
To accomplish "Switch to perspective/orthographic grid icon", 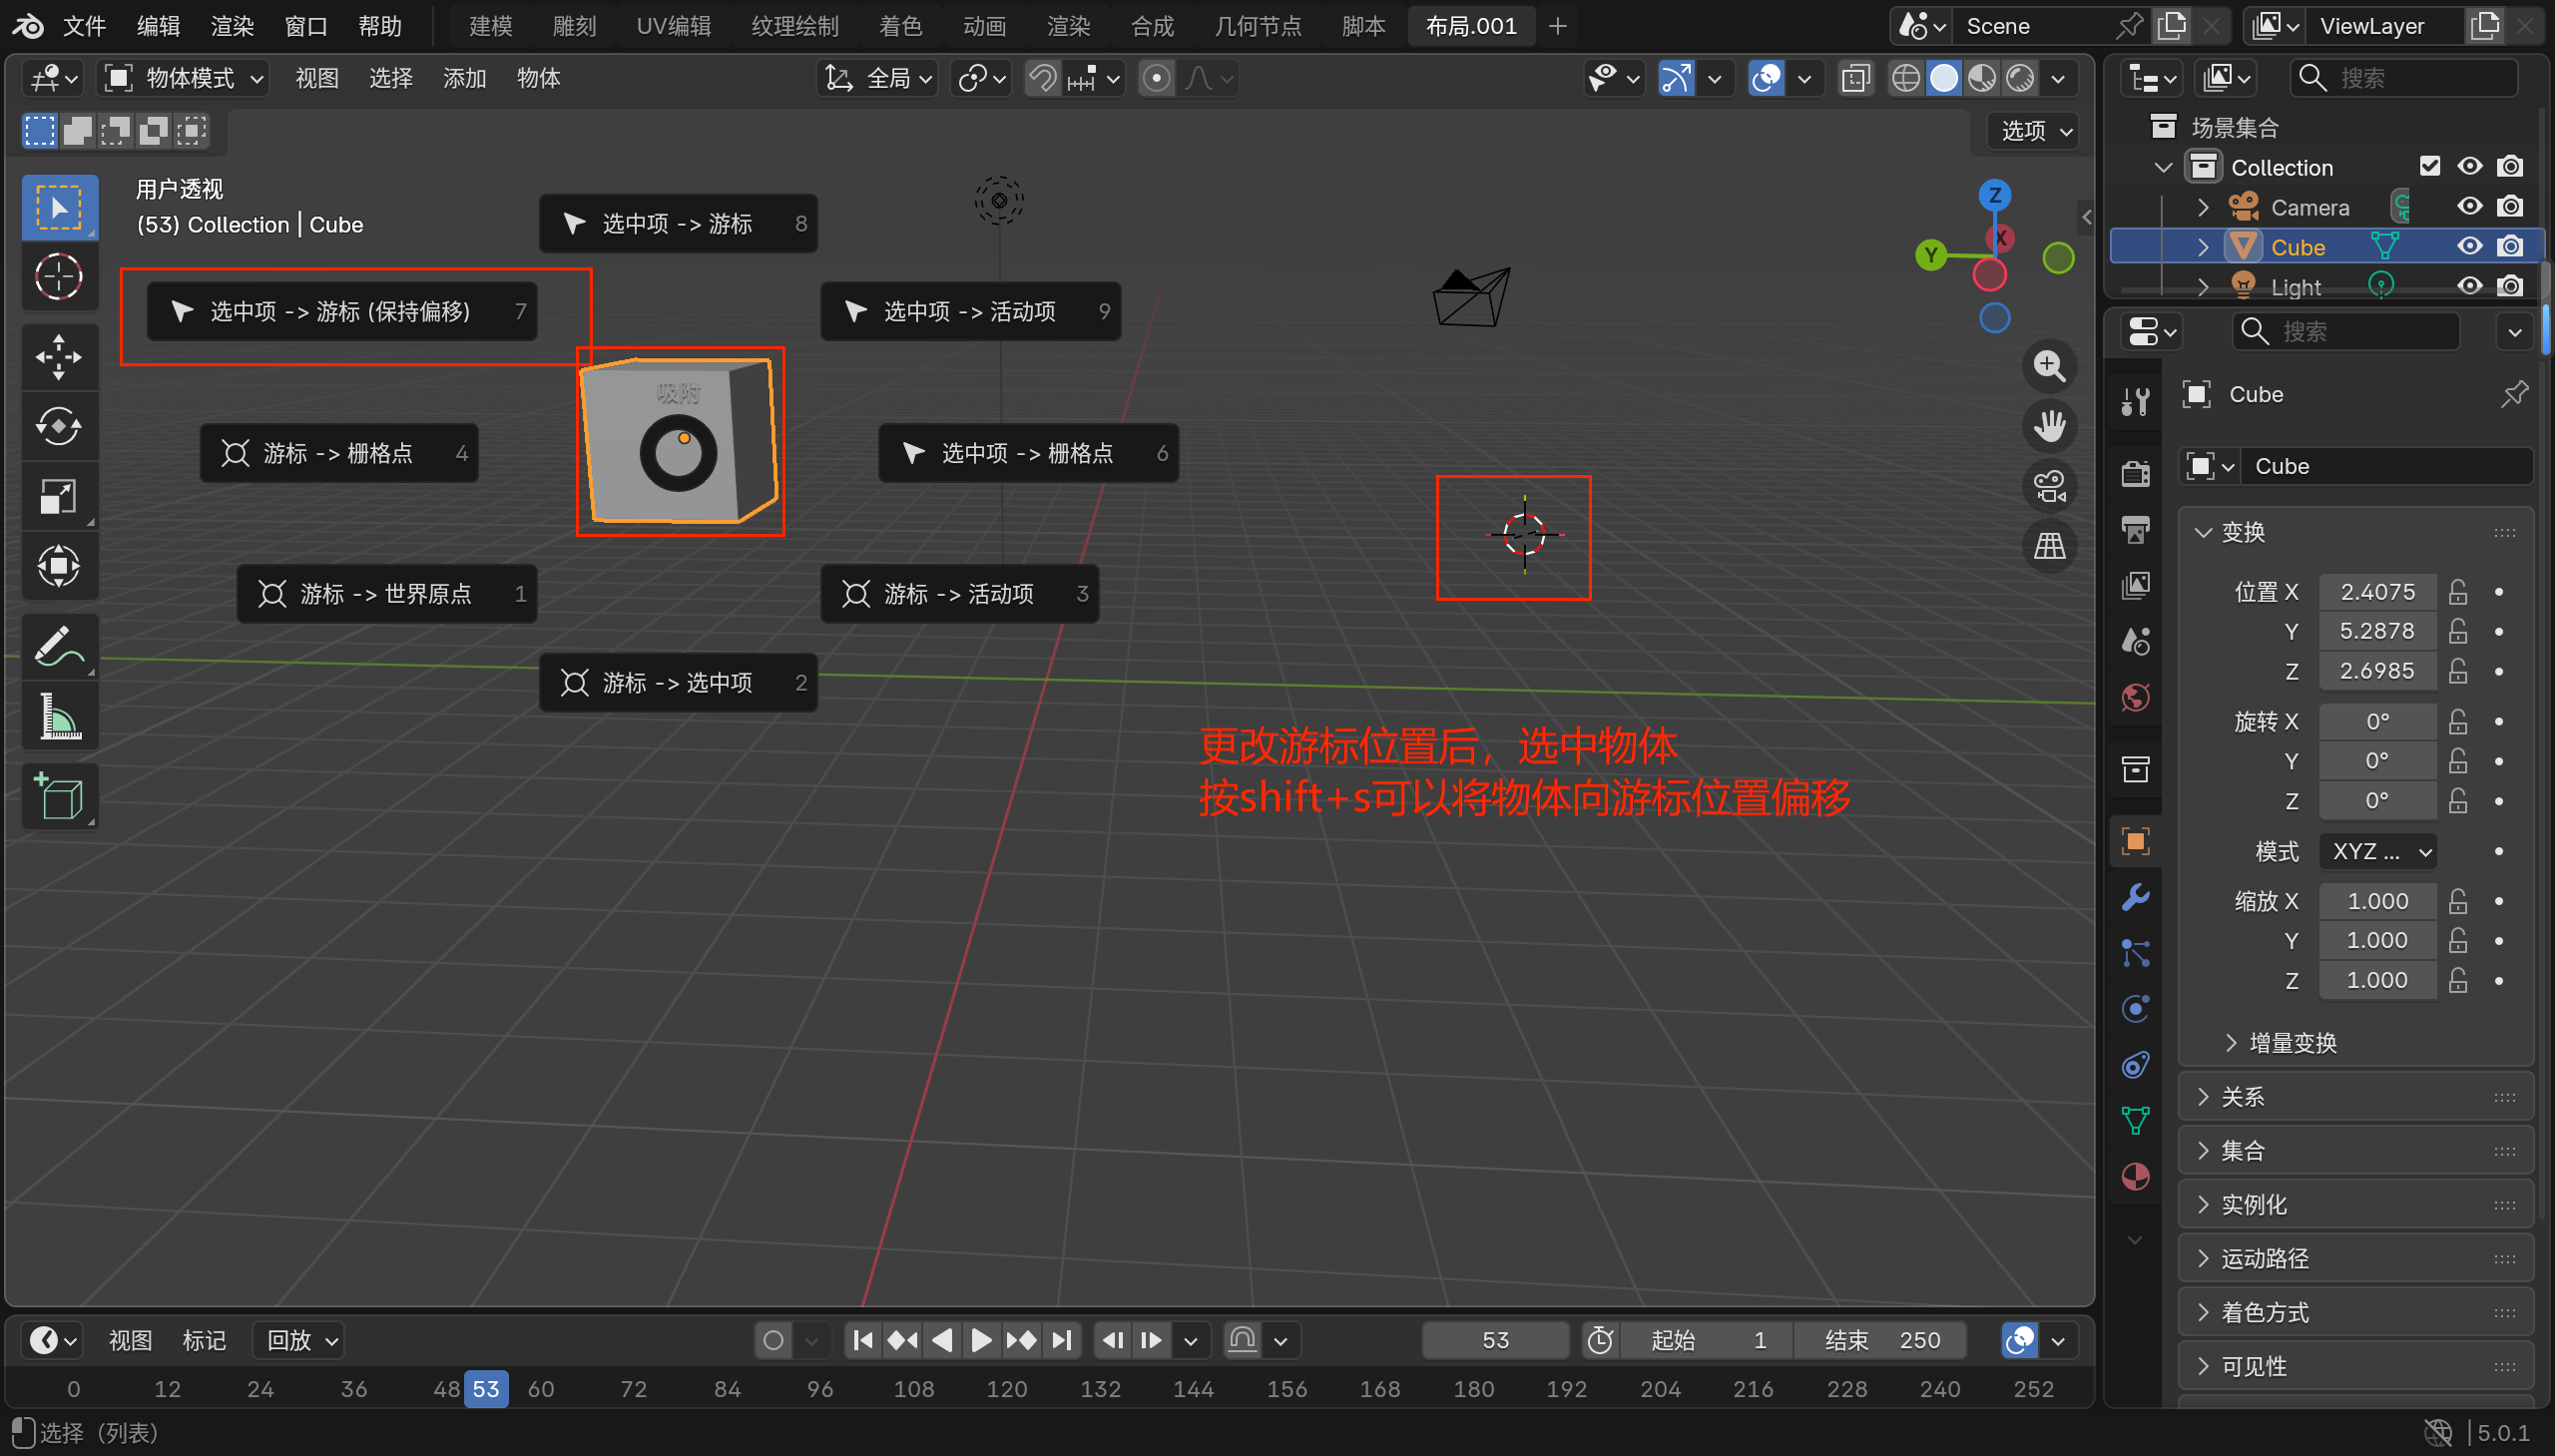I will pos(2049,547).
